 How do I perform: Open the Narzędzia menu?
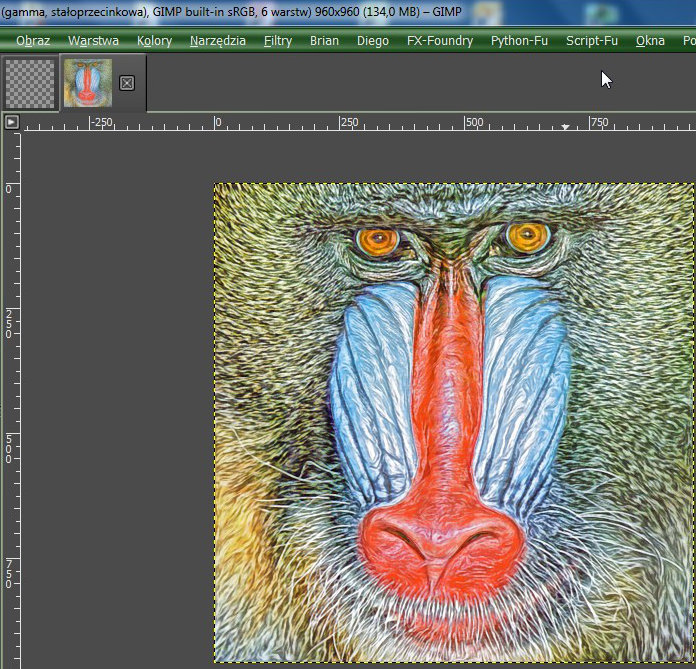point(218,41)
